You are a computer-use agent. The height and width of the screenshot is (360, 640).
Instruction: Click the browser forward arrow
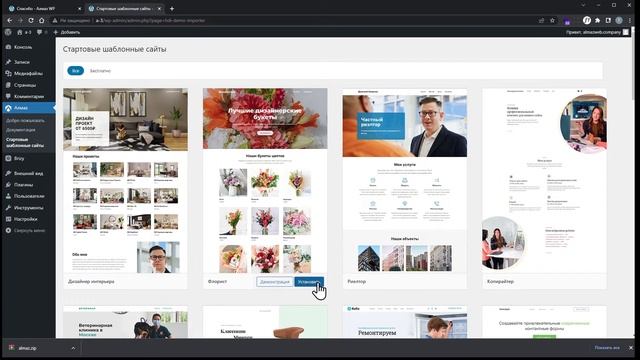click(20, 20)
